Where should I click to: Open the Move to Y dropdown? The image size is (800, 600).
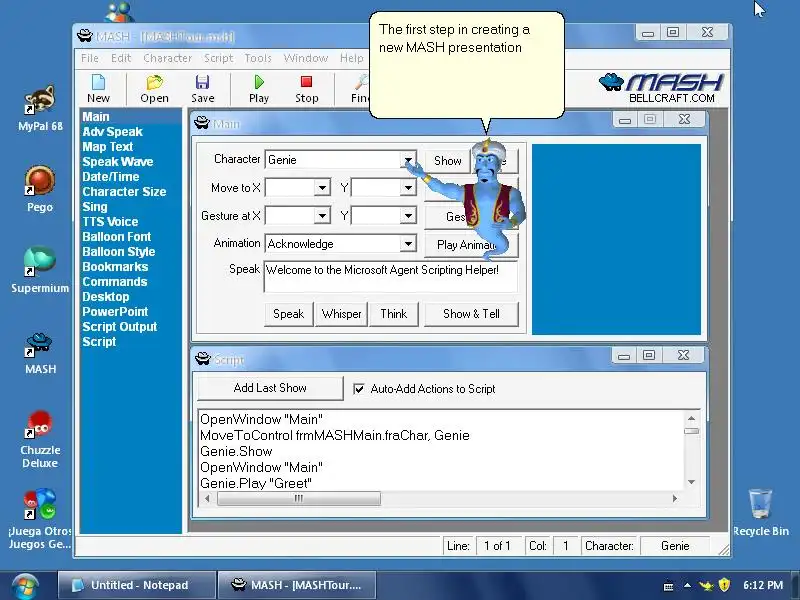click(408, 188)
